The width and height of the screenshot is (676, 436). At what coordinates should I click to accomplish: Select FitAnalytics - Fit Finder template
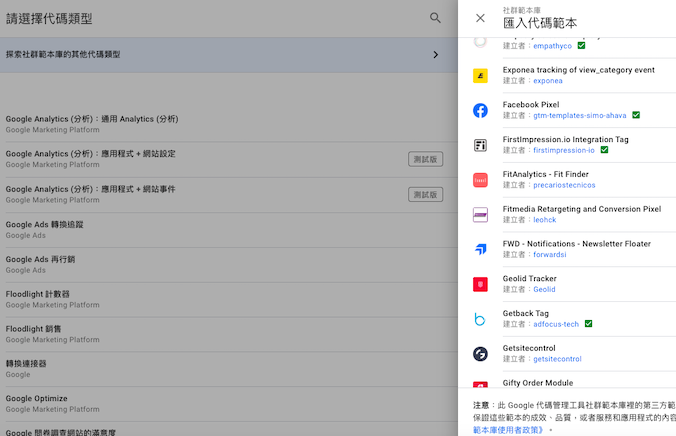point(545,174)
